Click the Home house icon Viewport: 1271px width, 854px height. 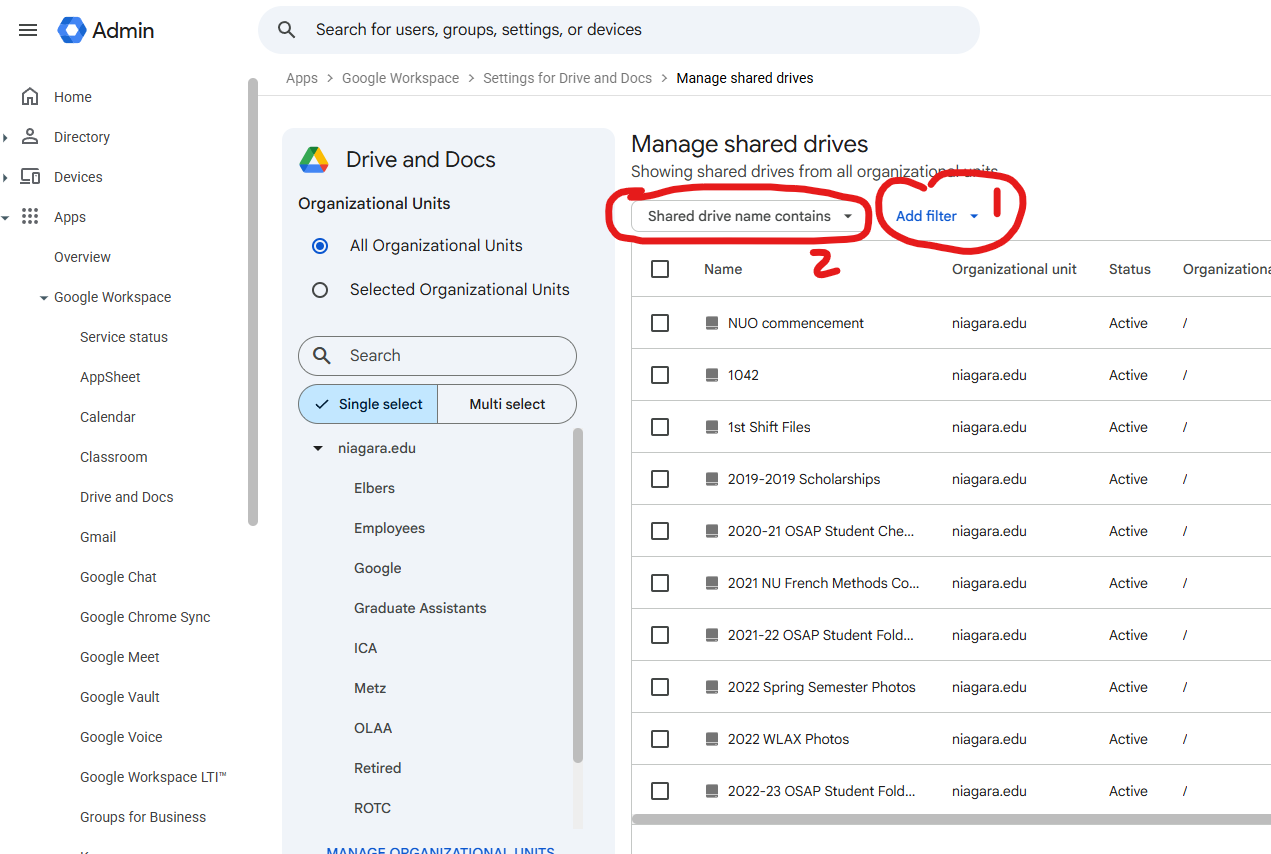tap(30, 97)
